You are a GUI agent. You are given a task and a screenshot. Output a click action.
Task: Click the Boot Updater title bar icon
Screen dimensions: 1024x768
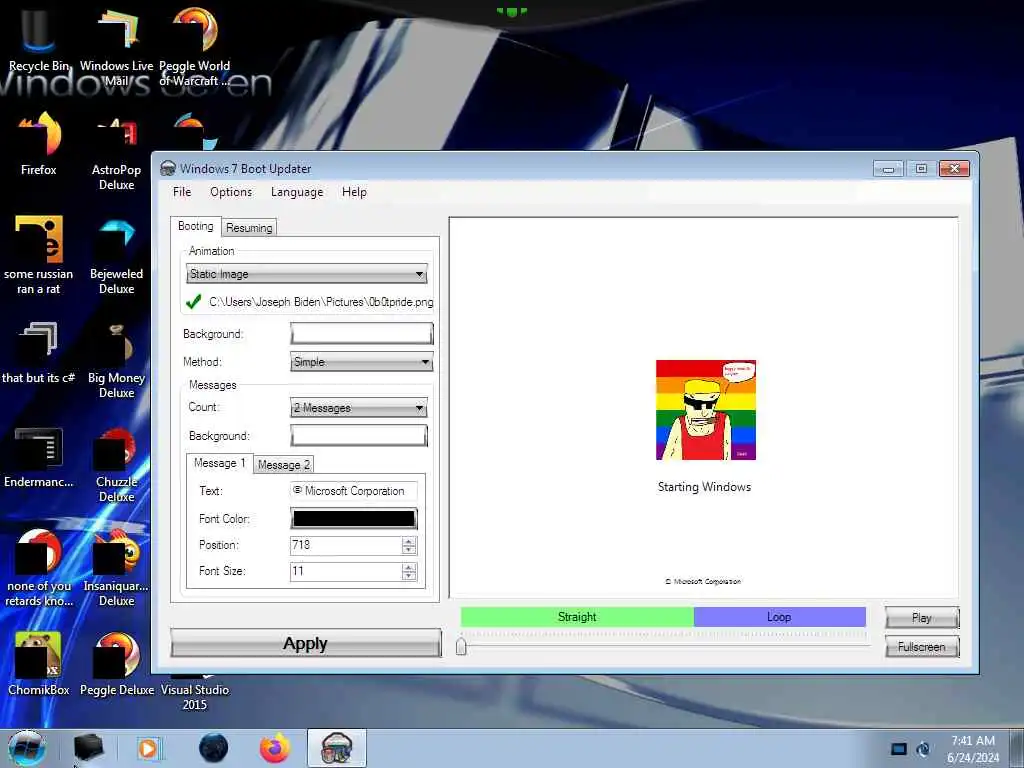168,168
